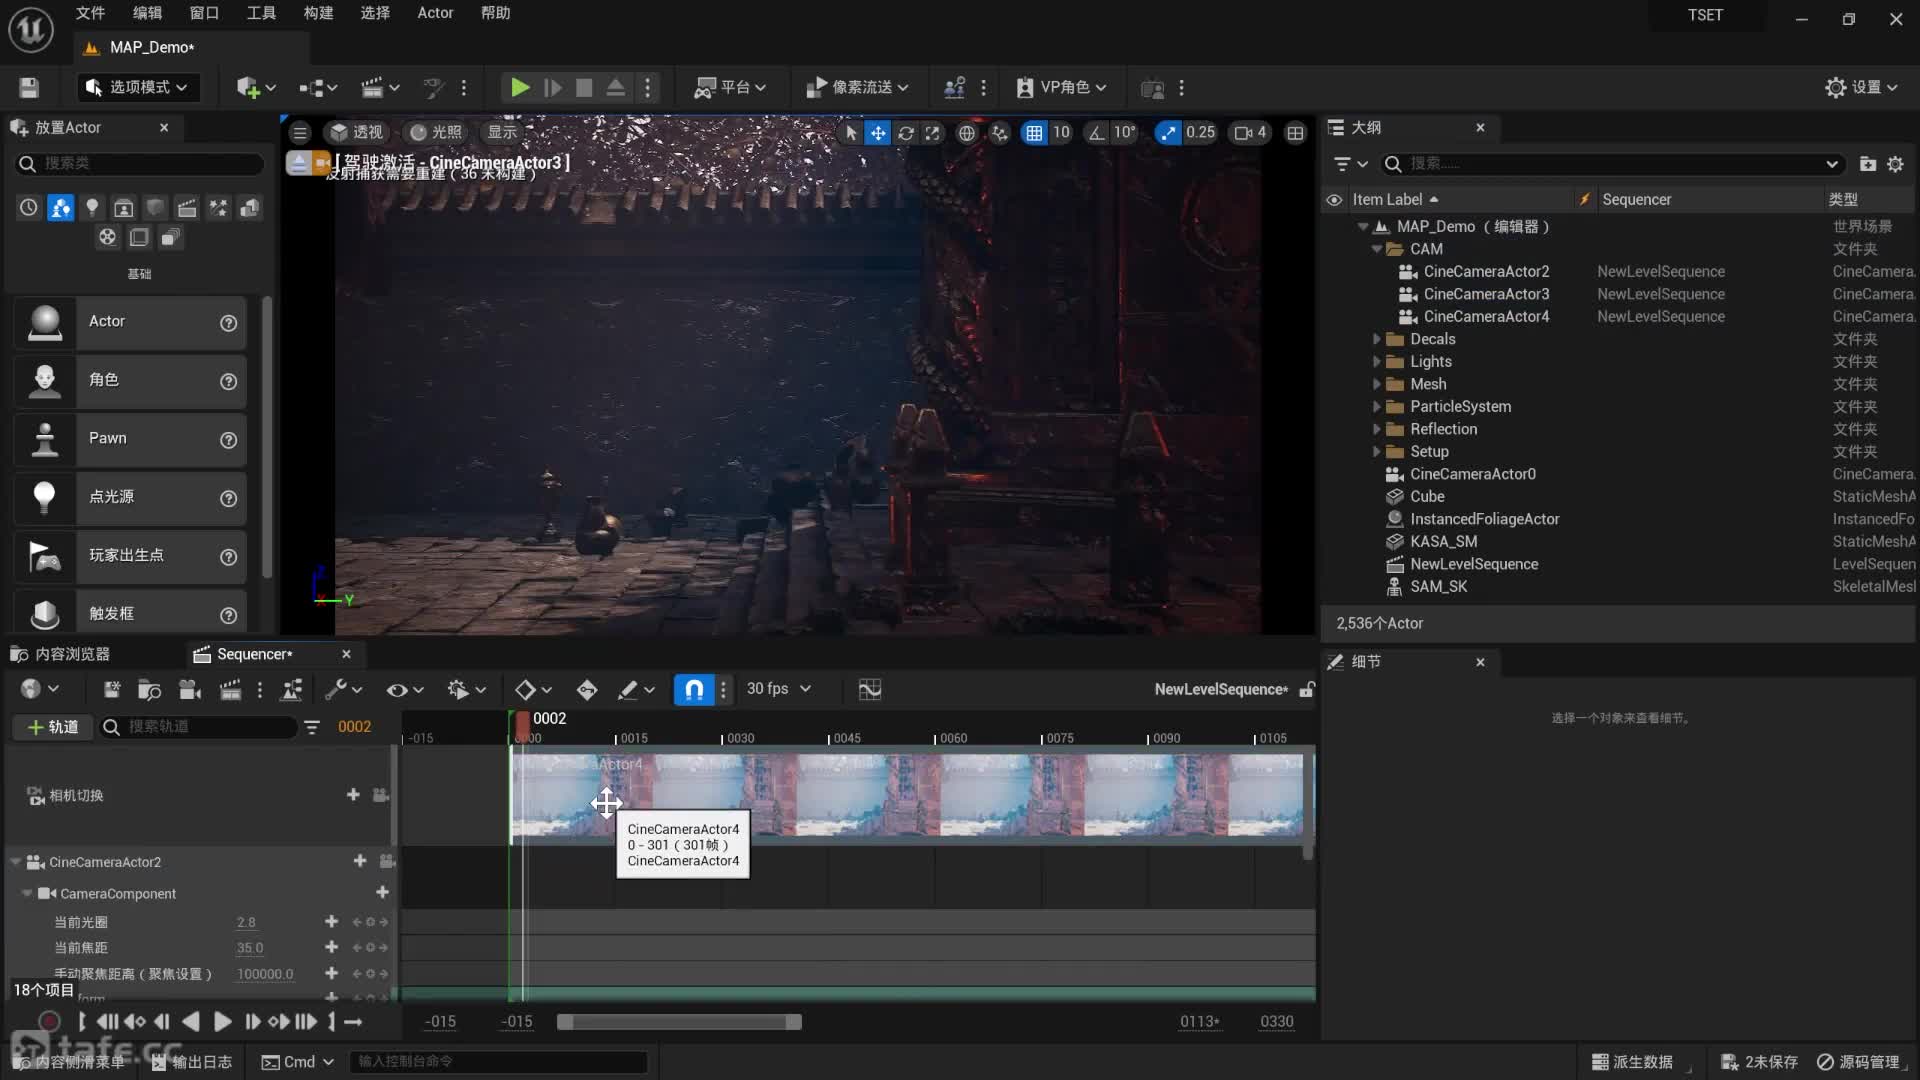1920x1080 pixels.
Task: Open the 像素流送 pixel streaming dropdown
Action: click(x=857, y=88)
